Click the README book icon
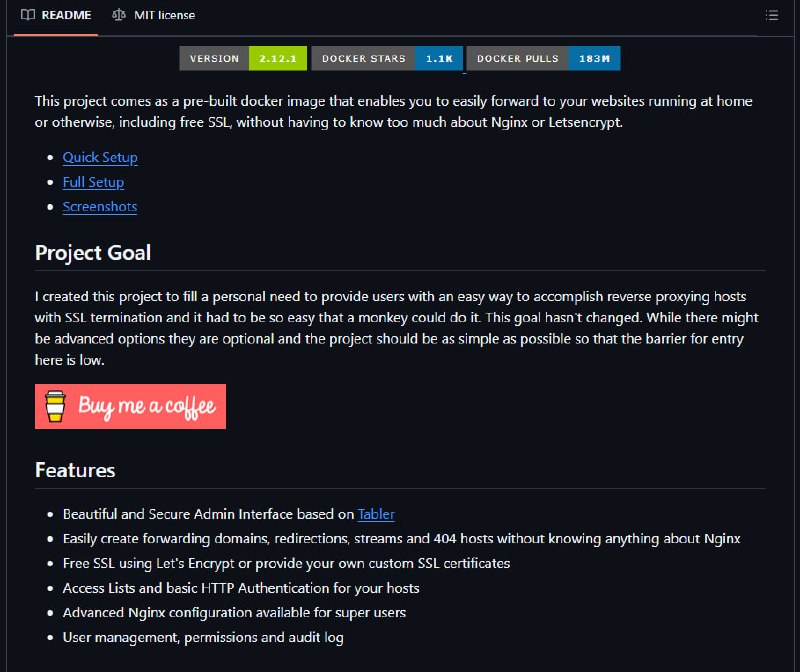The image size is (800, 672). 28,15
